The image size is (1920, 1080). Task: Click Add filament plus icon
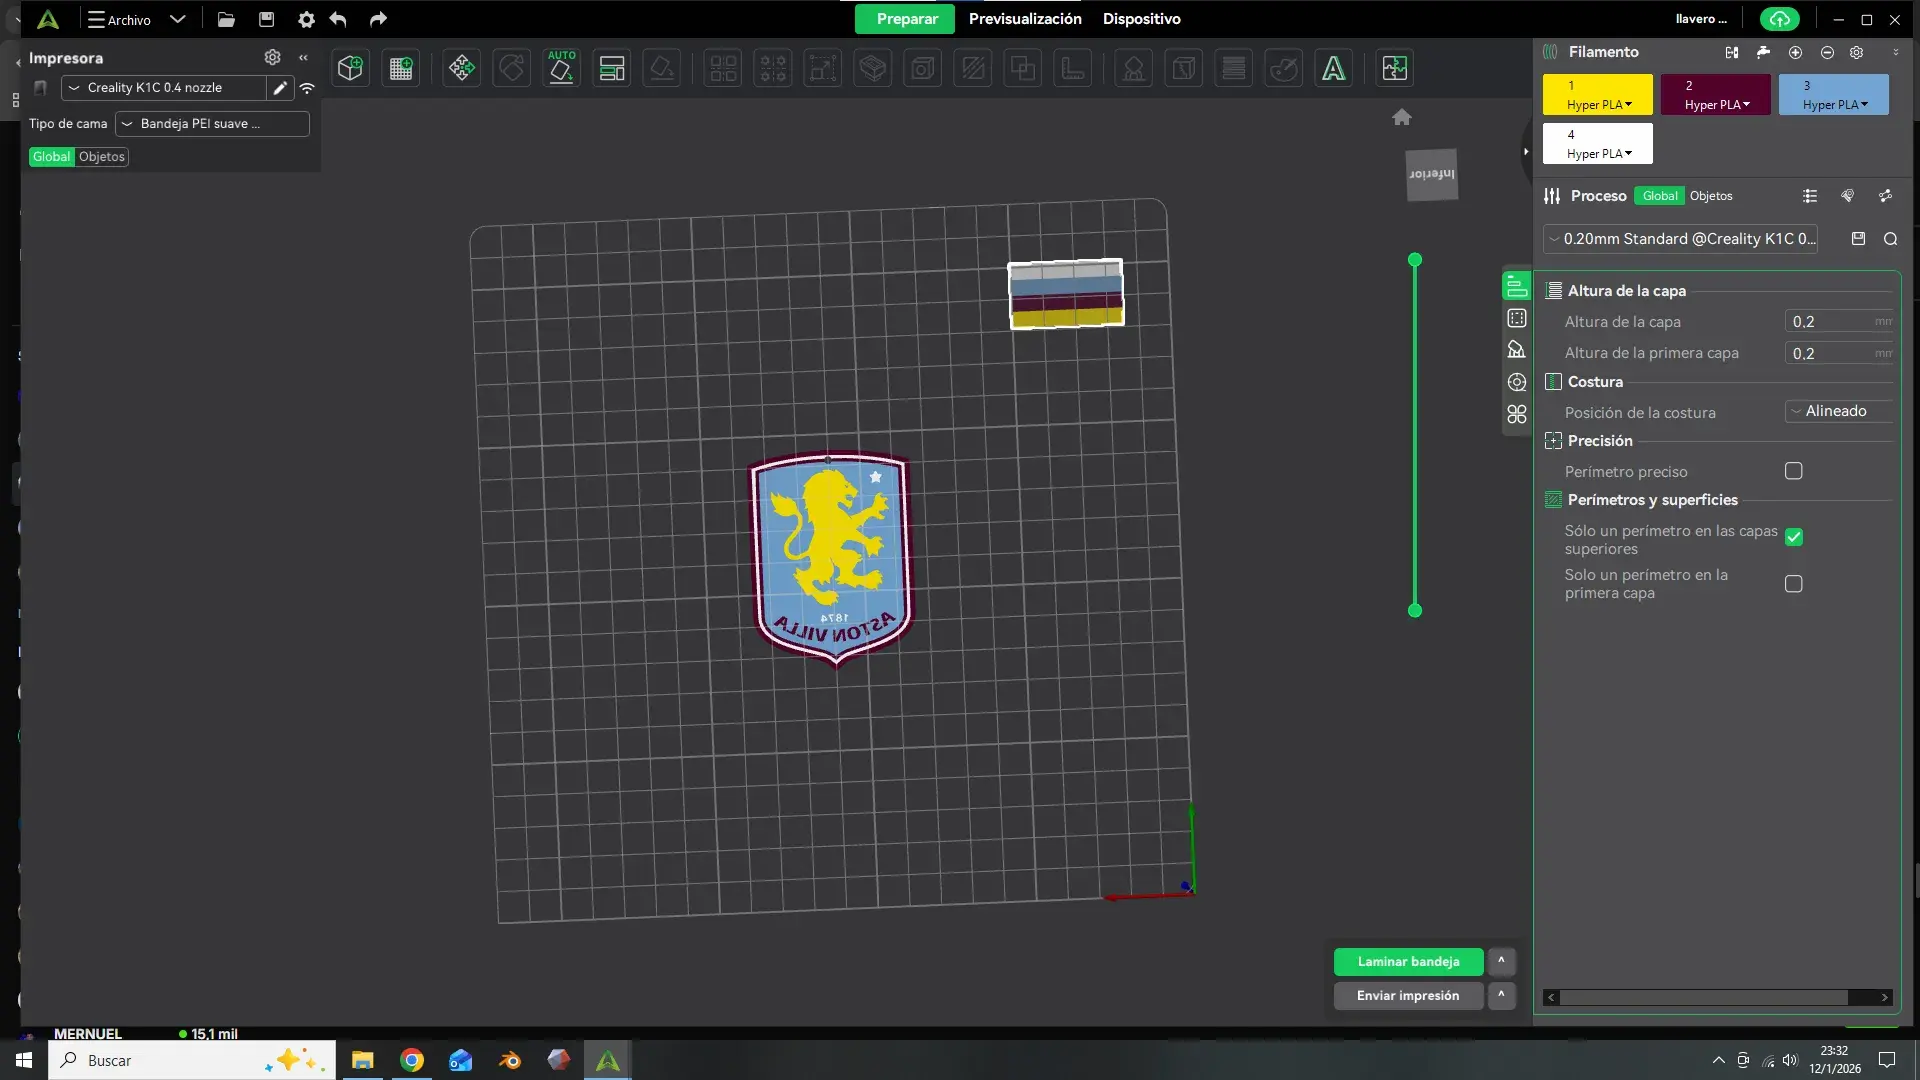[x=1795, y=52]
